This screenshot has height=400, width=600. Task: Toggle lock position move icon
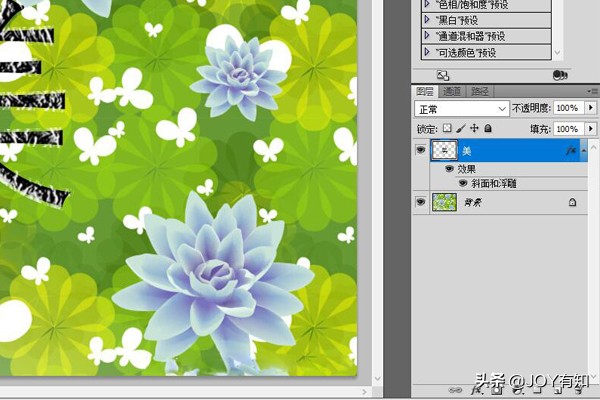(474, 128)
